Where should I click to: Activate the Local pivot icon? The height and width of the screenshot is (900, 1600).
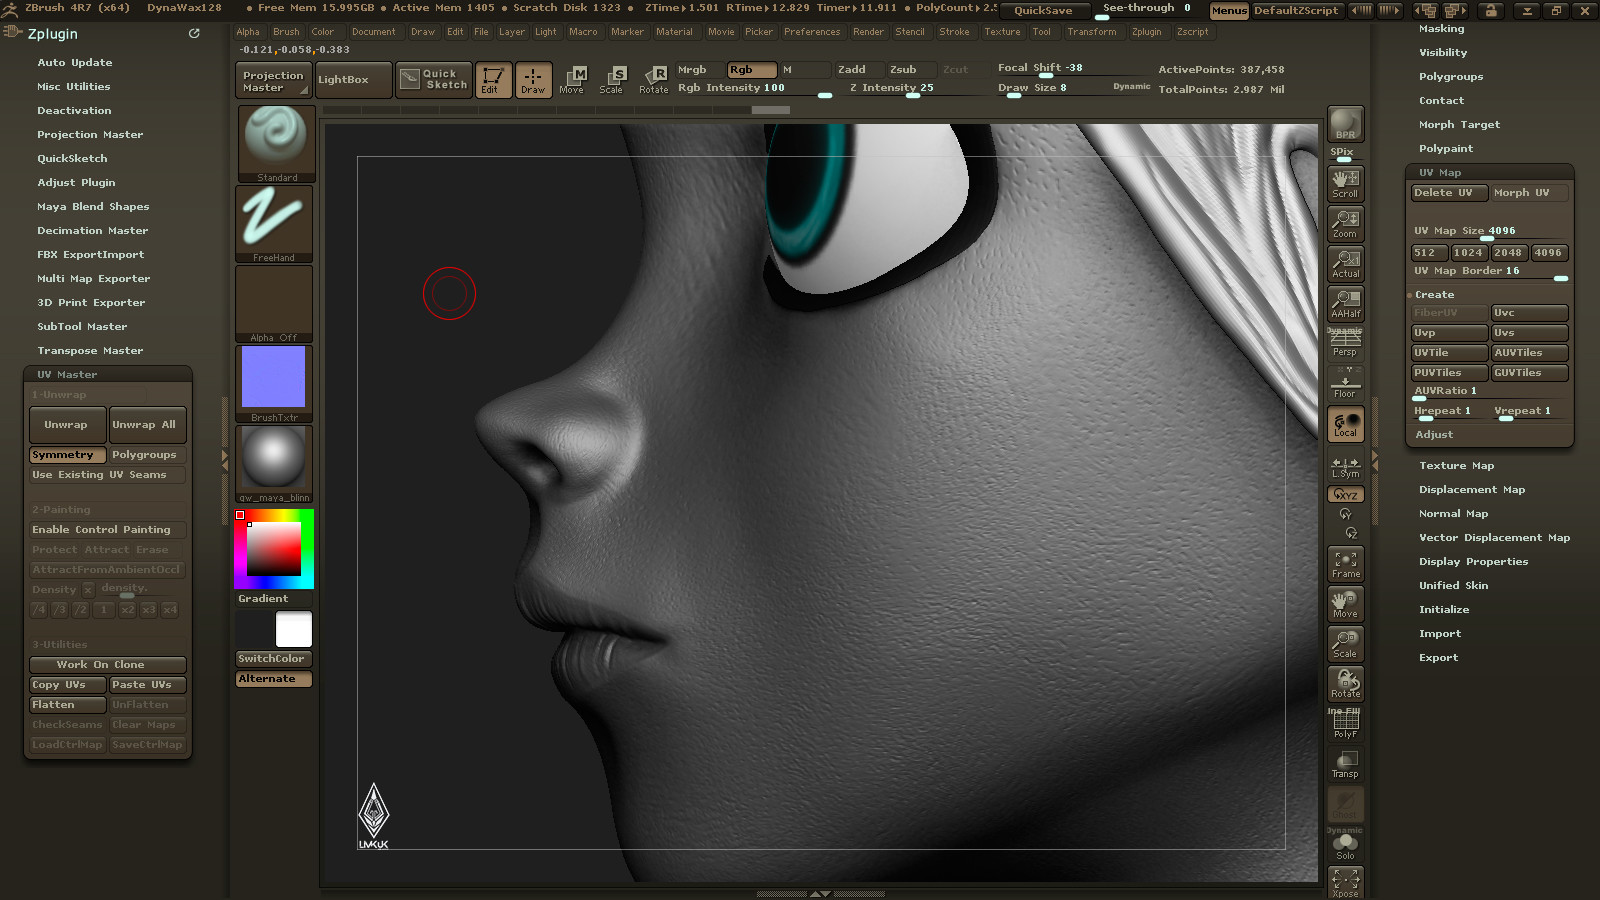coord(1345,423)
